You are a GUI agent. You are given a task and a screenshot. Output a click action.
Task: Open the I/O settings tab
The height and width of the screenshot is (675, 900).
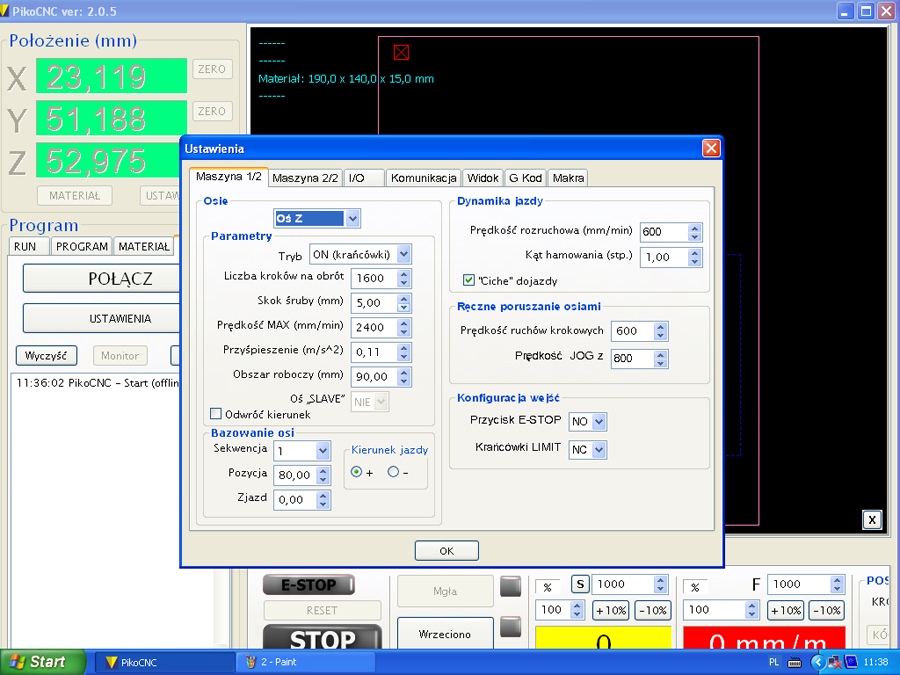pos(364,178)
